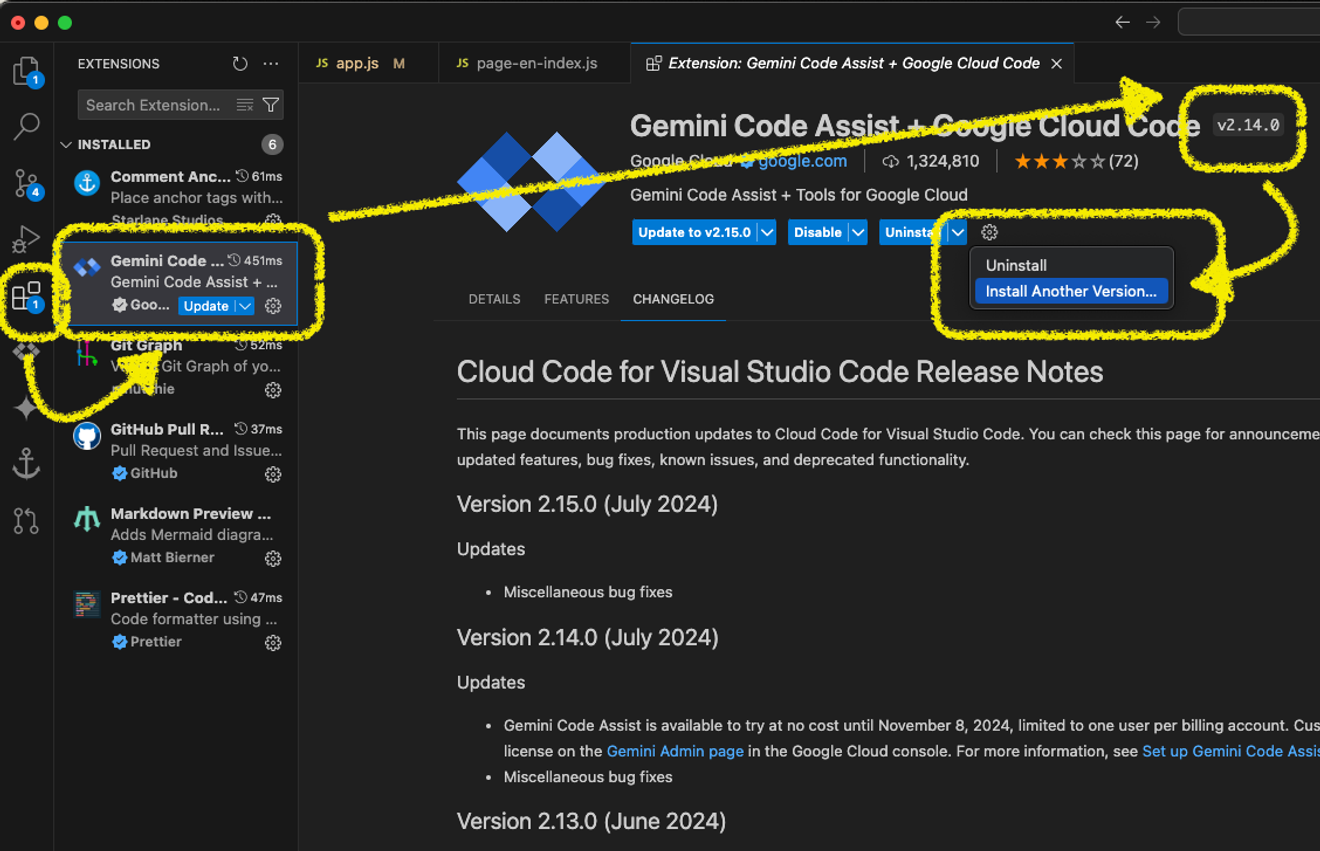Open Git Graph manage gear
This screenshot has height=851, width=1320.
point(273,390)
